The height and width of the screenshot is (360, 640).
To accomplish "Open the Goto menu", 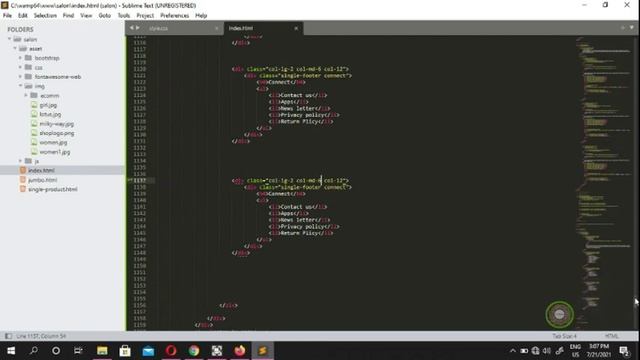I will click(x=104, y=16).
